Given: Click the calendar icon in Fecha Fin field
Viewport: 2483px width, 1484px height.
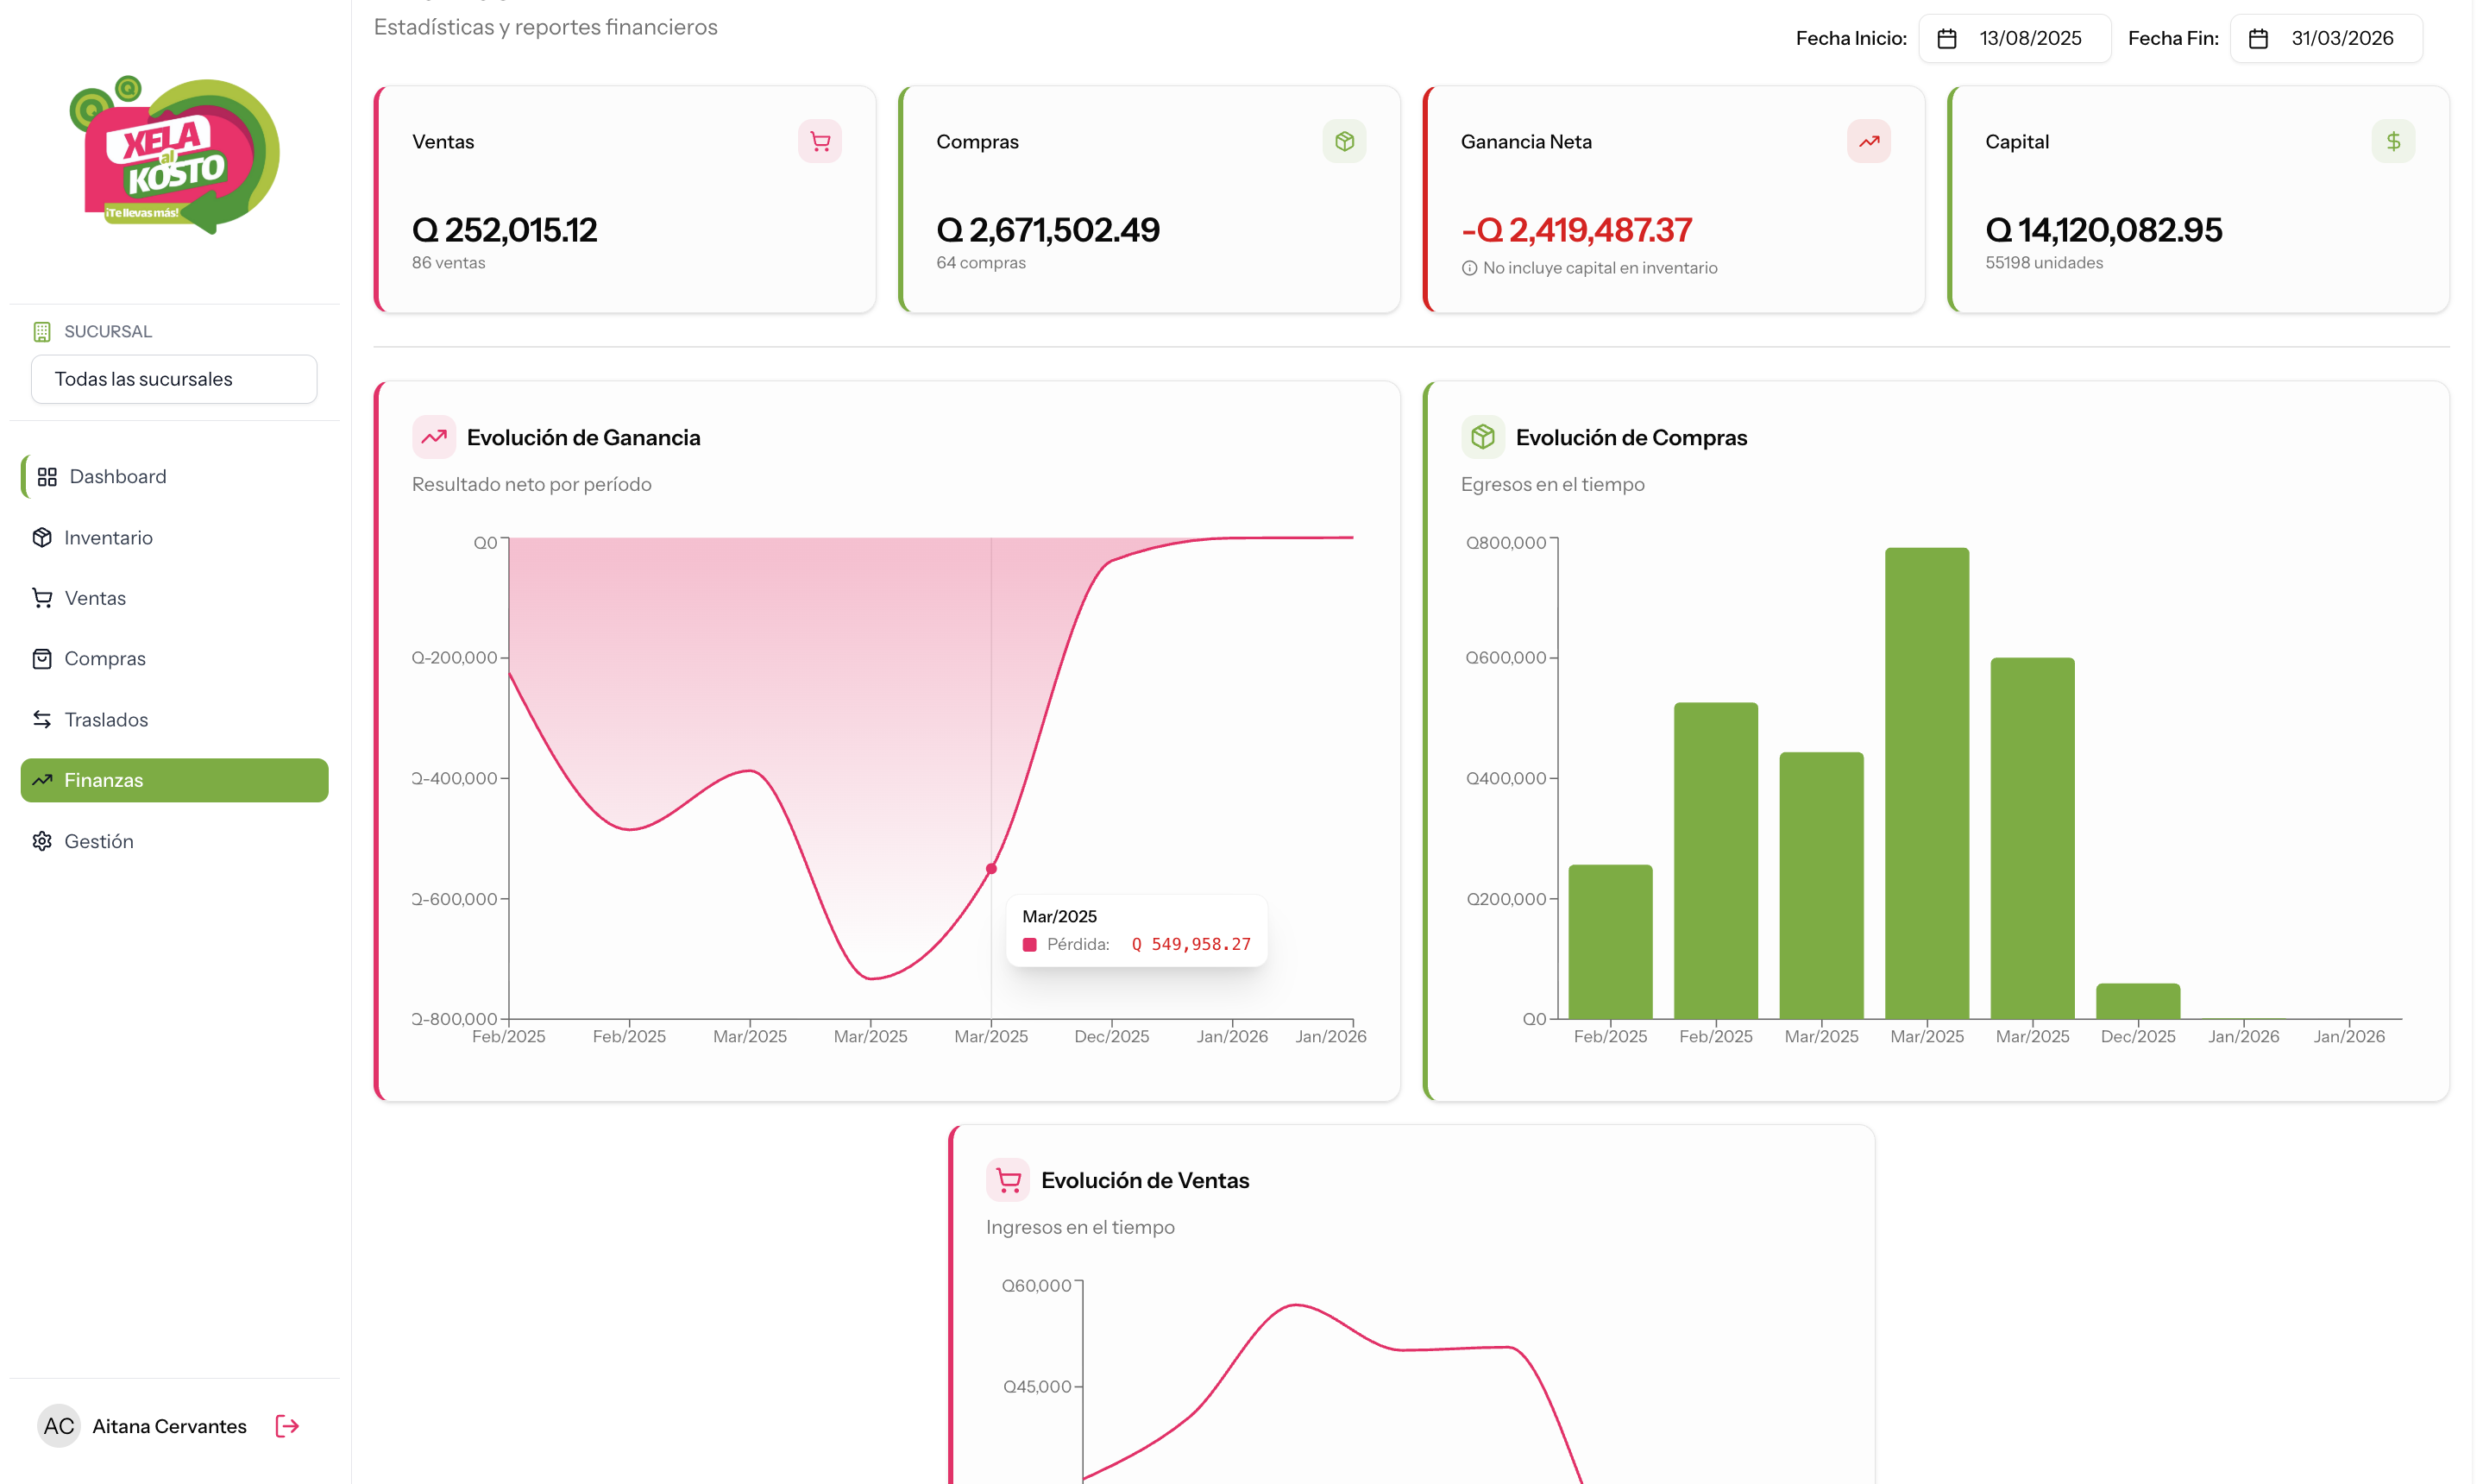Looking at the screenshot, I should coord(2258,39).
